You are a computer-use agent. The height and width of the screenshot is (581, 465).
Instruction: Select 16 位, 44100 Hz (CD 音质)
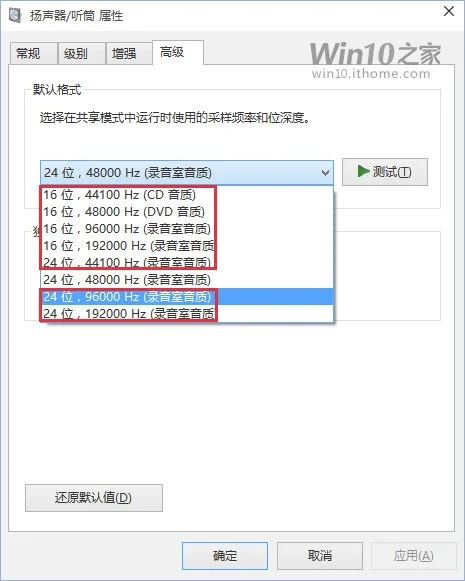coord(187,195)
